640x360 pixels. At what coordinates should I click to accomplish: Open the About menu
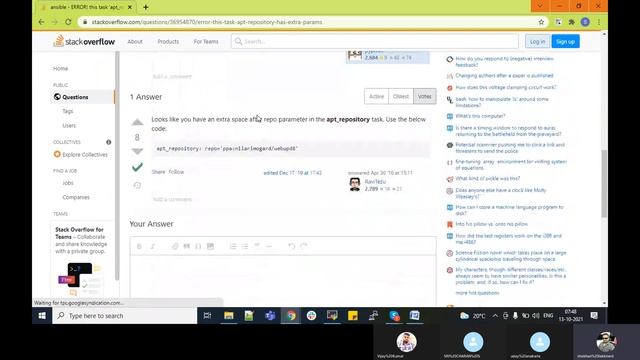[x=135, y=42]
